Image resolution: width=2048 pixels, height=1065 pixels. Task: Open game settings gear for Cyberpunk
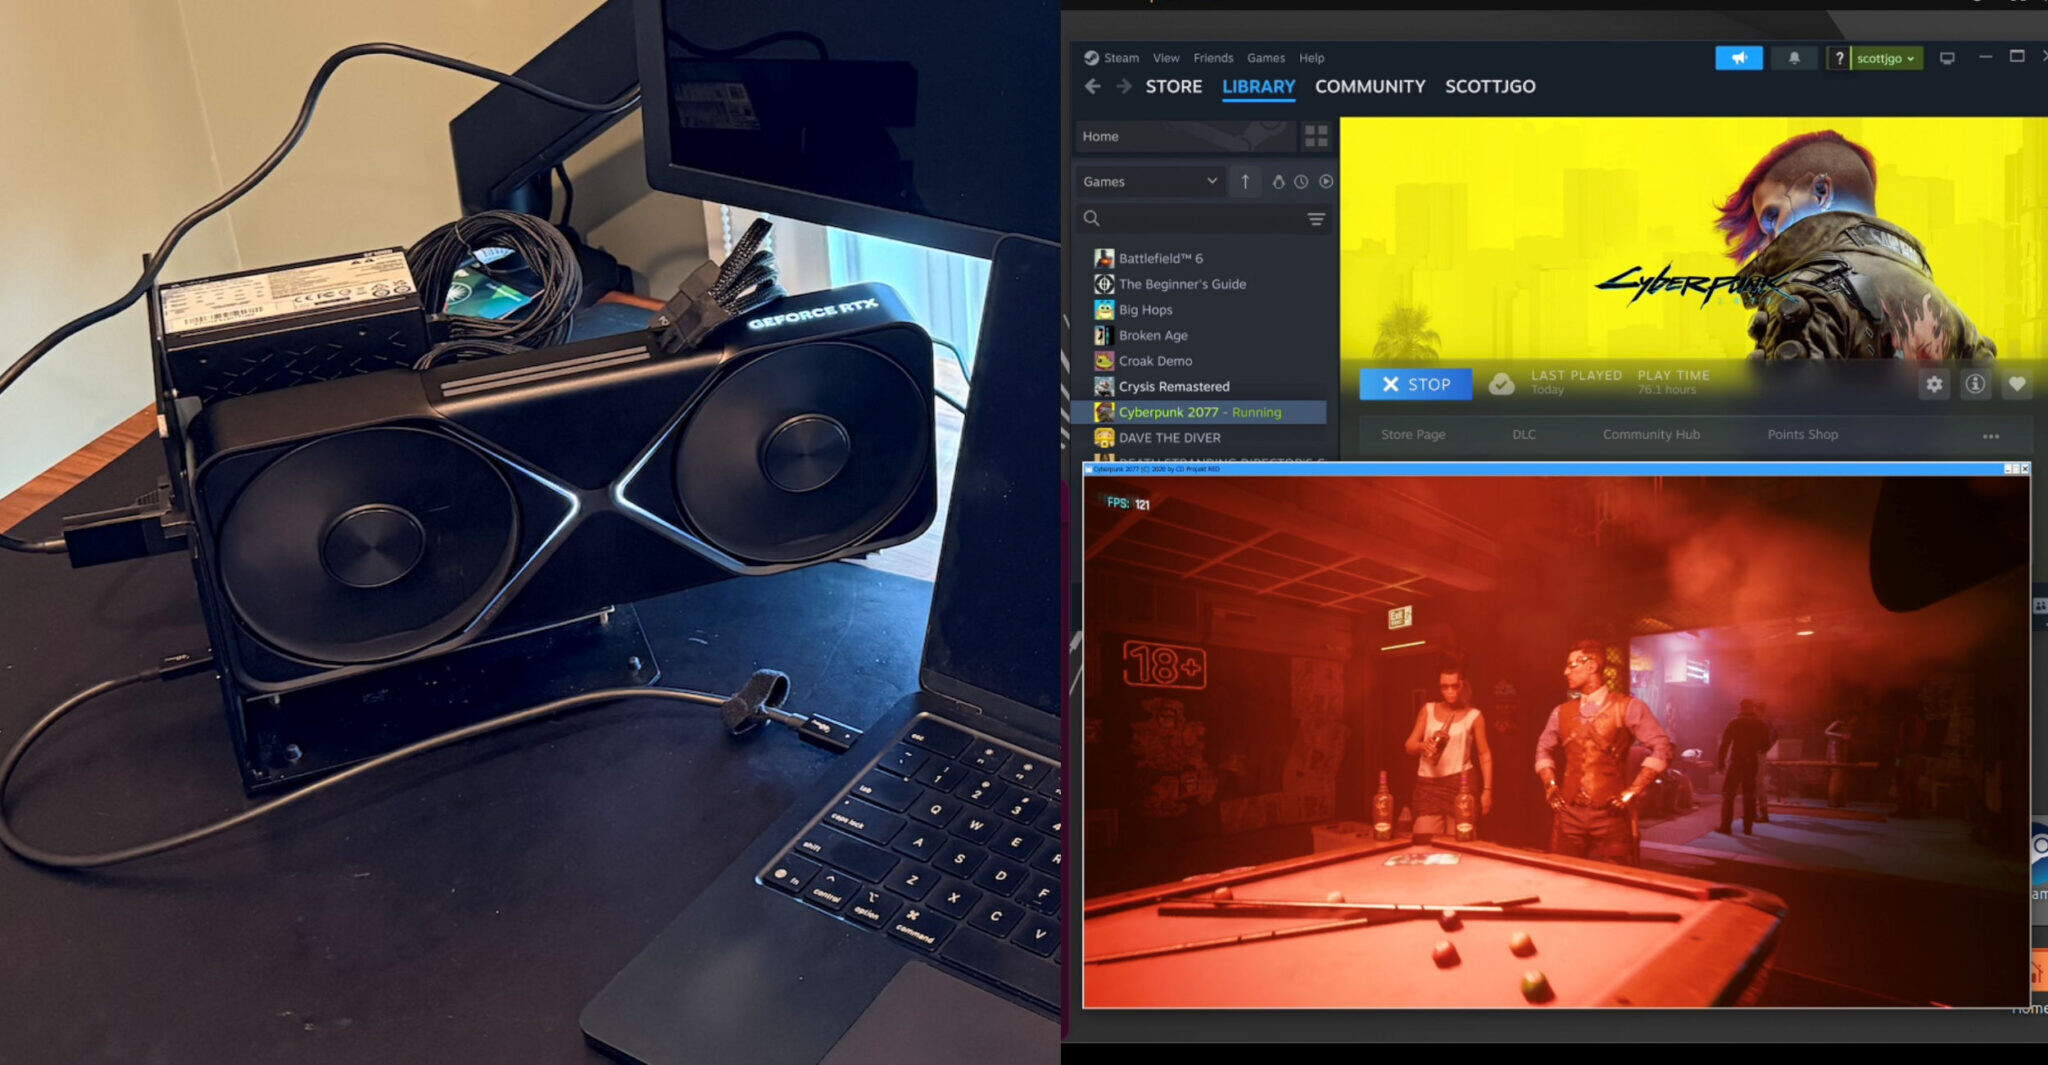[x=1934, y=384]
